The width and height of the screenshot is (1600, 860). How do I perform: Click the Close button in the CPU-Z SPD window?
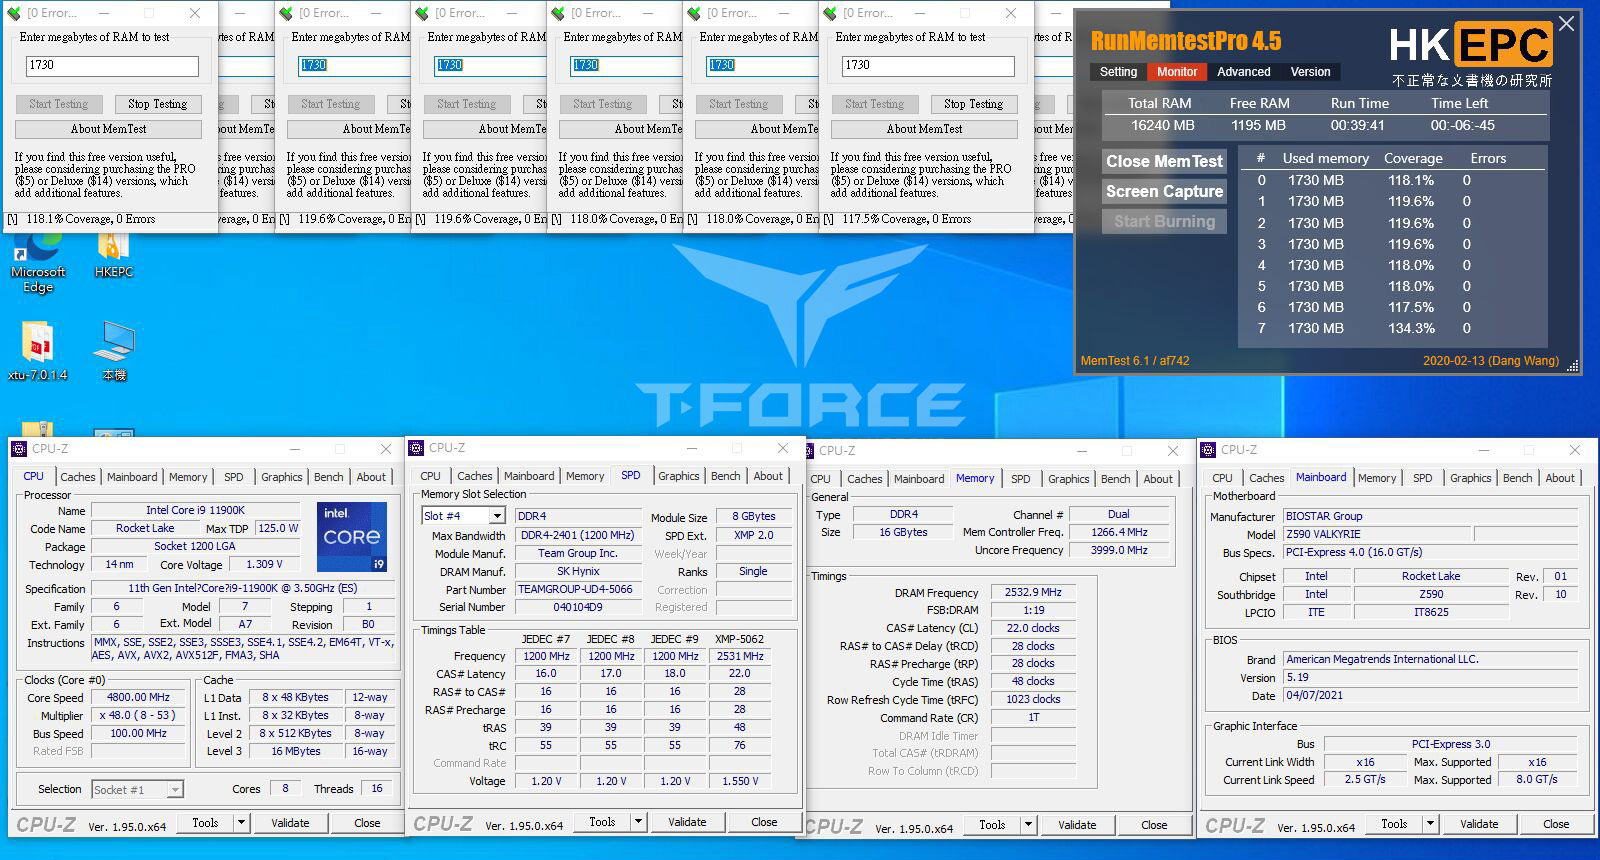coord(764,822)
